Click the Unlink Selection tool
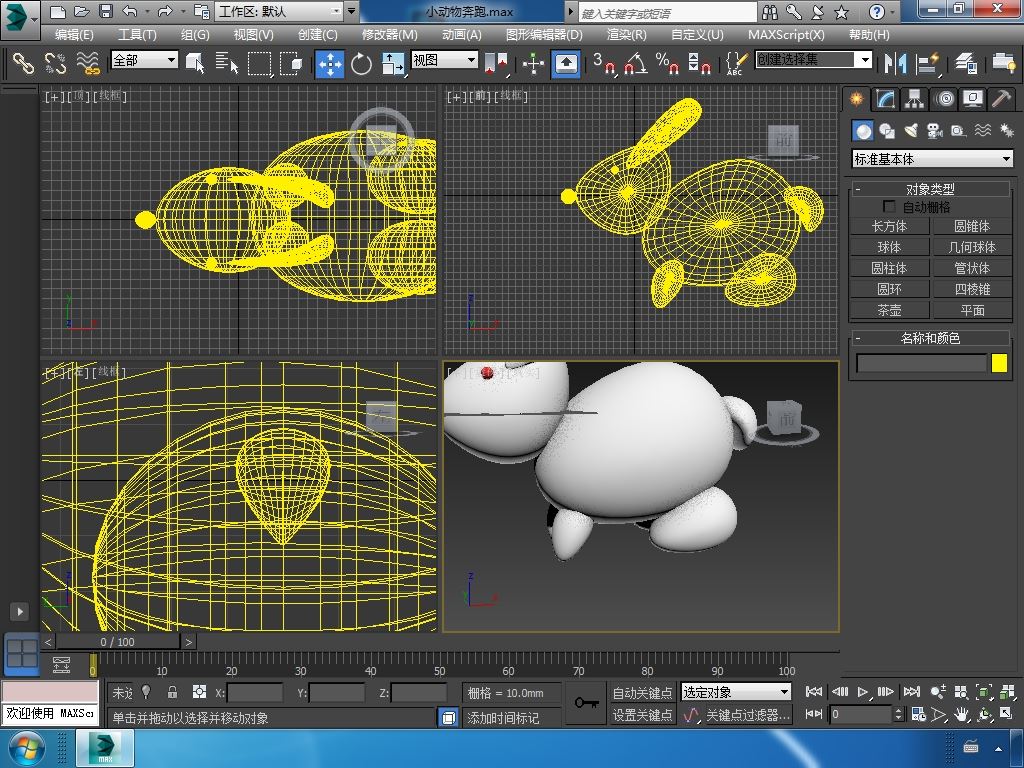 (56, 63)
